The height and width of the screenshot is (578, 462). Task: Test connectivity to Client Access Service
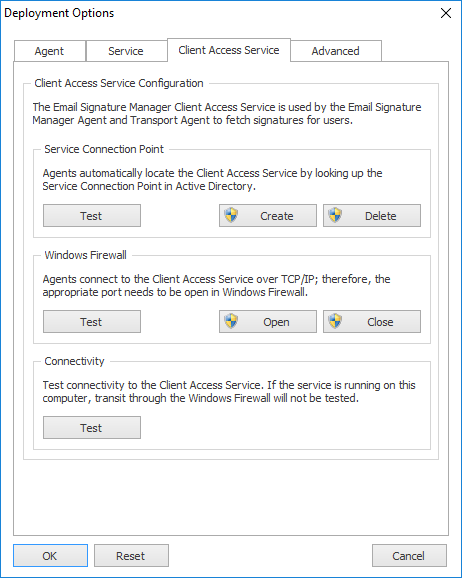[92, 428]
